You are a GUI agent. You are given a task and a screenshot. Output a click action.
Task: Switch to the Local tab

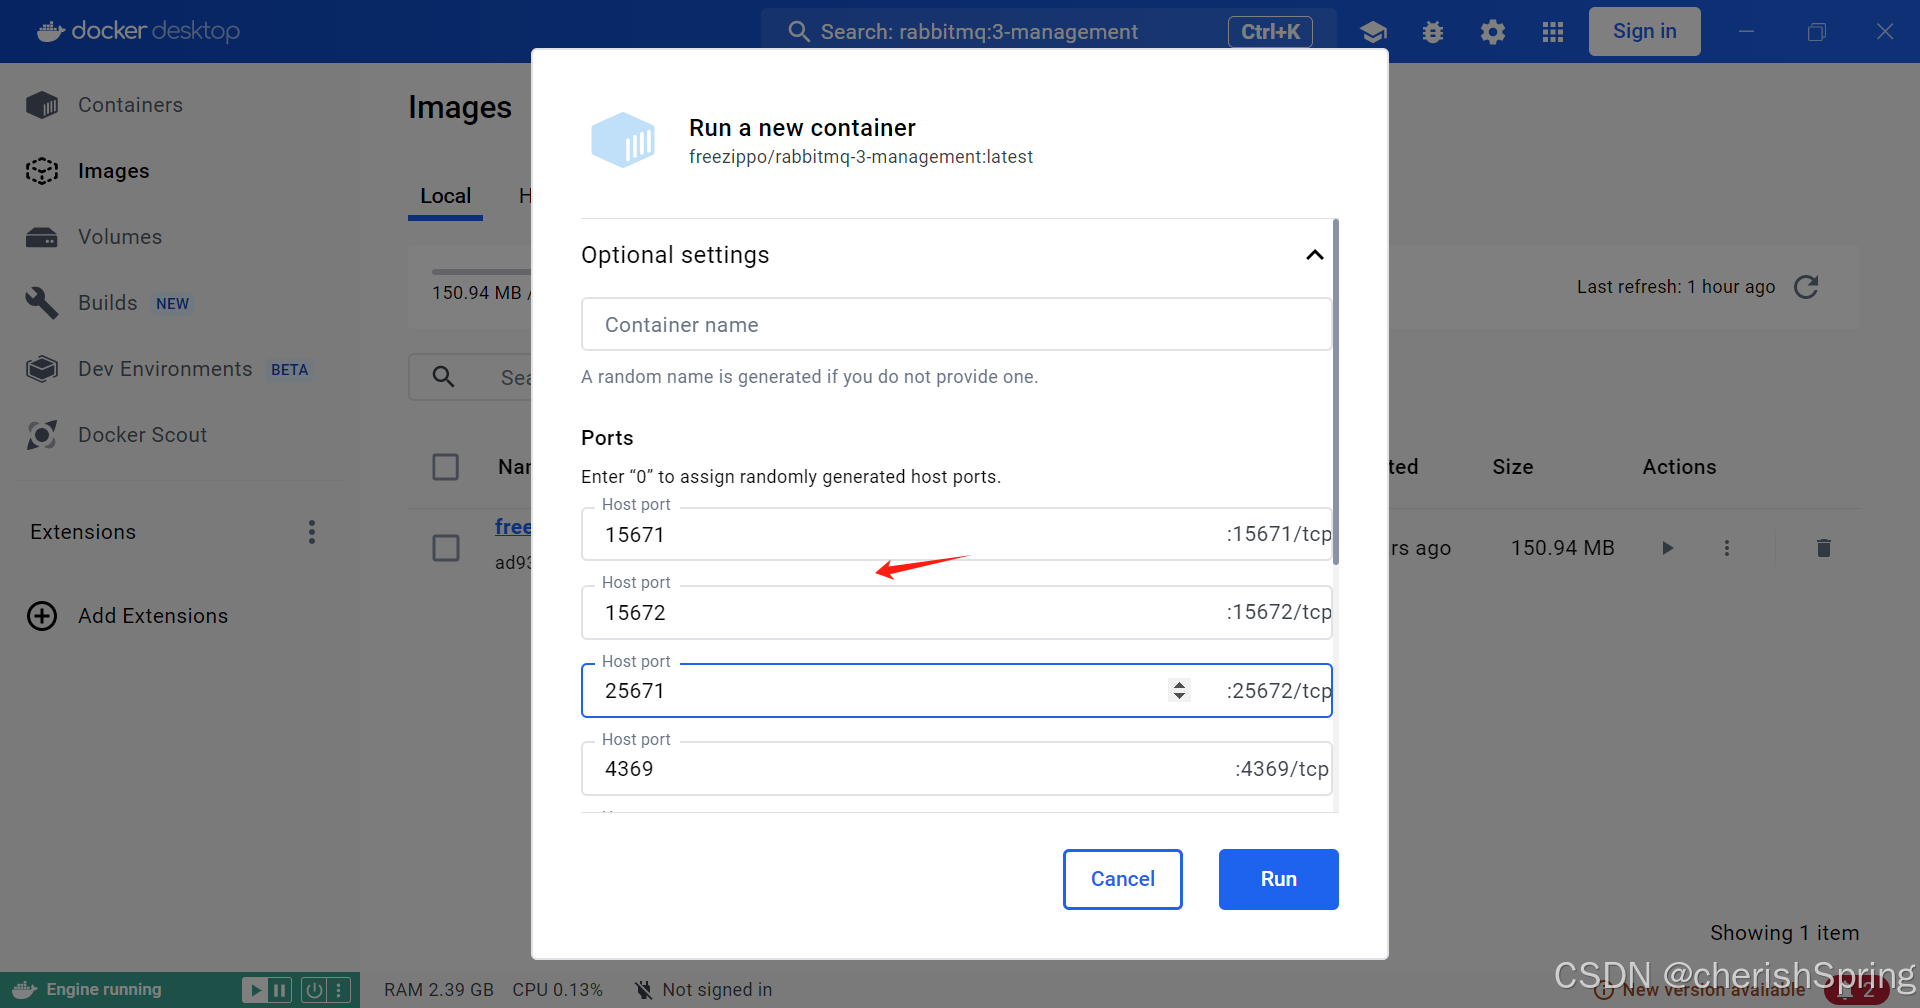click(x=445, y=196)
